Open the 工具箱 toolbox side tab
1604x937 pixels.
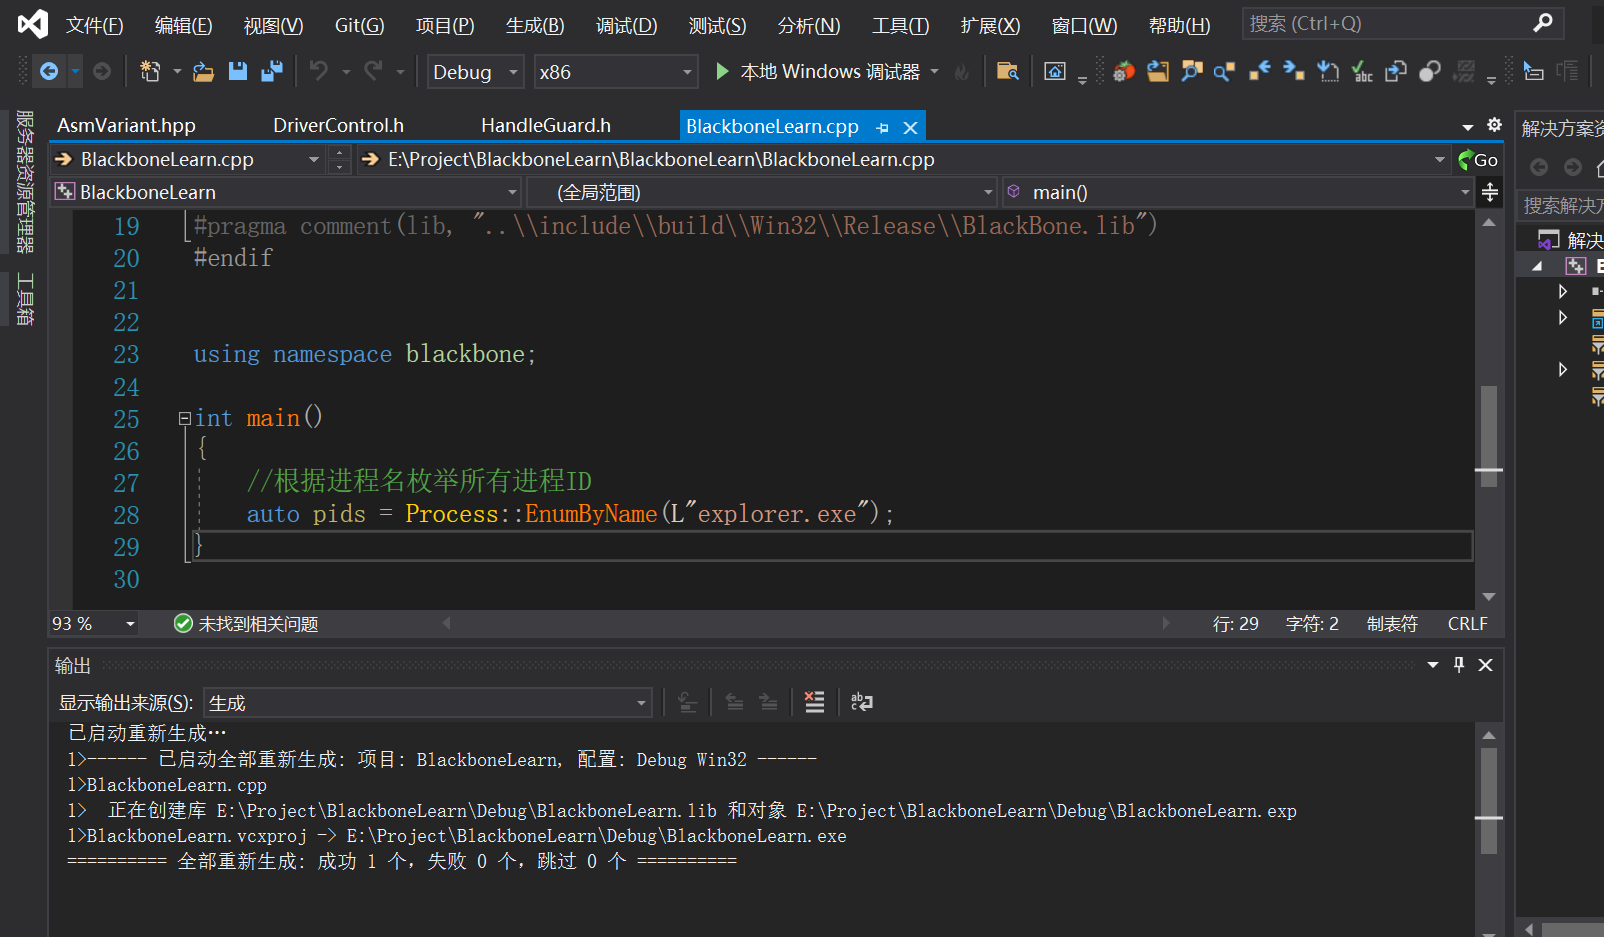pos(25,299)
